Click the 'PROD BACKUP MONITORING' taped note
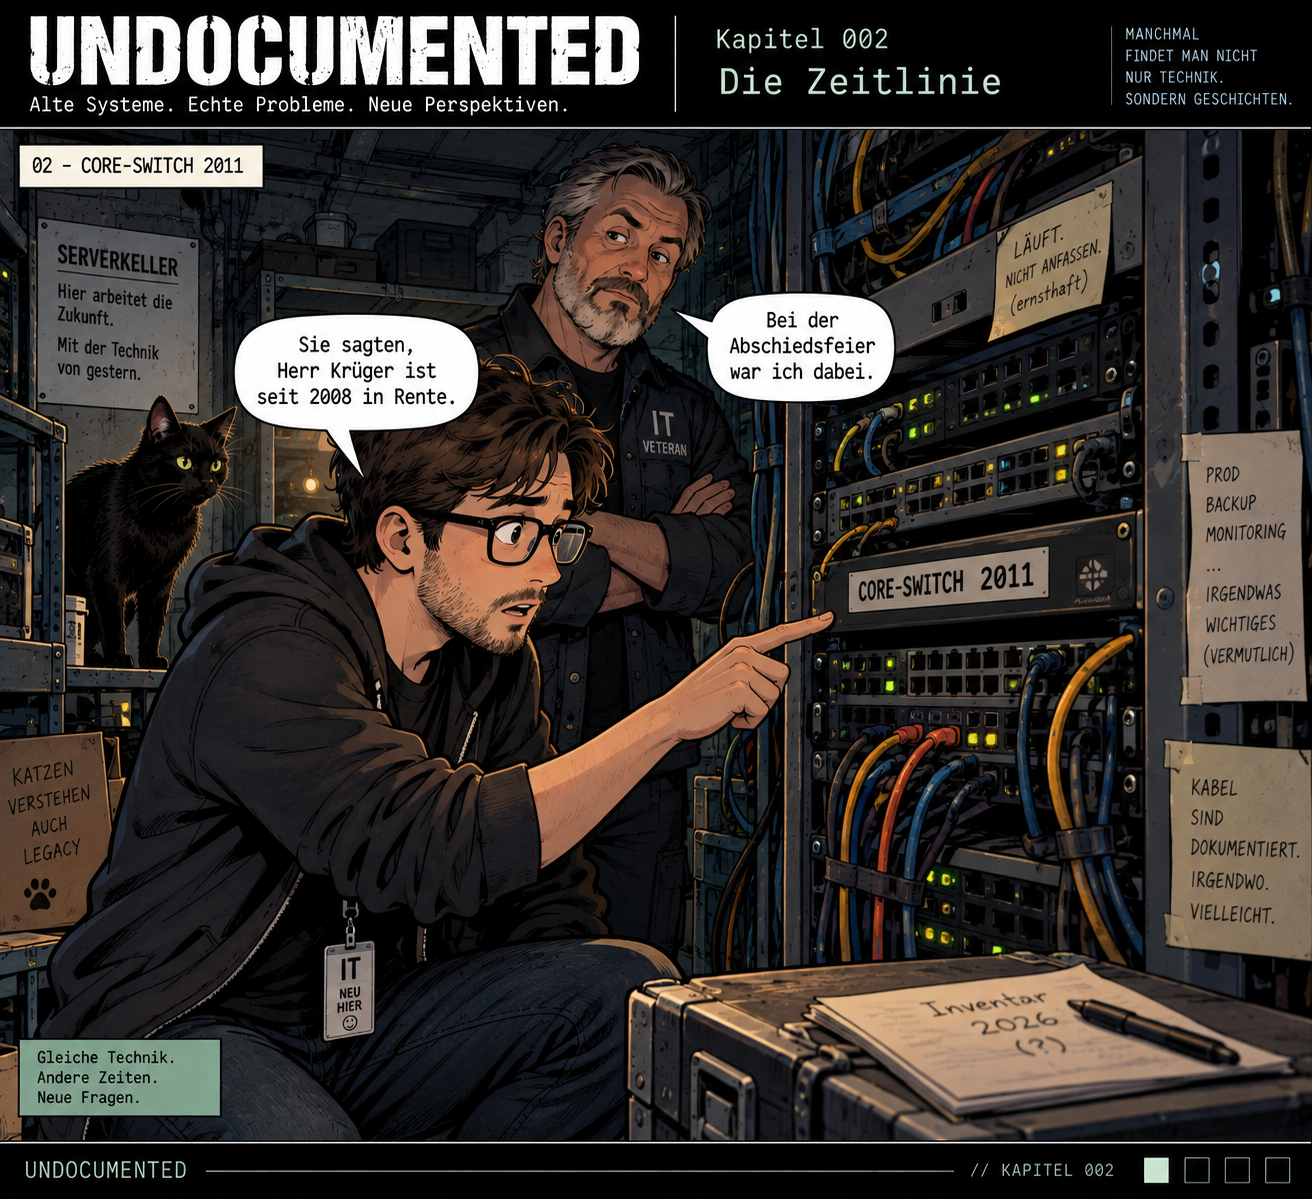This screenshot has height=1199, width=1312. point(1243,566)
